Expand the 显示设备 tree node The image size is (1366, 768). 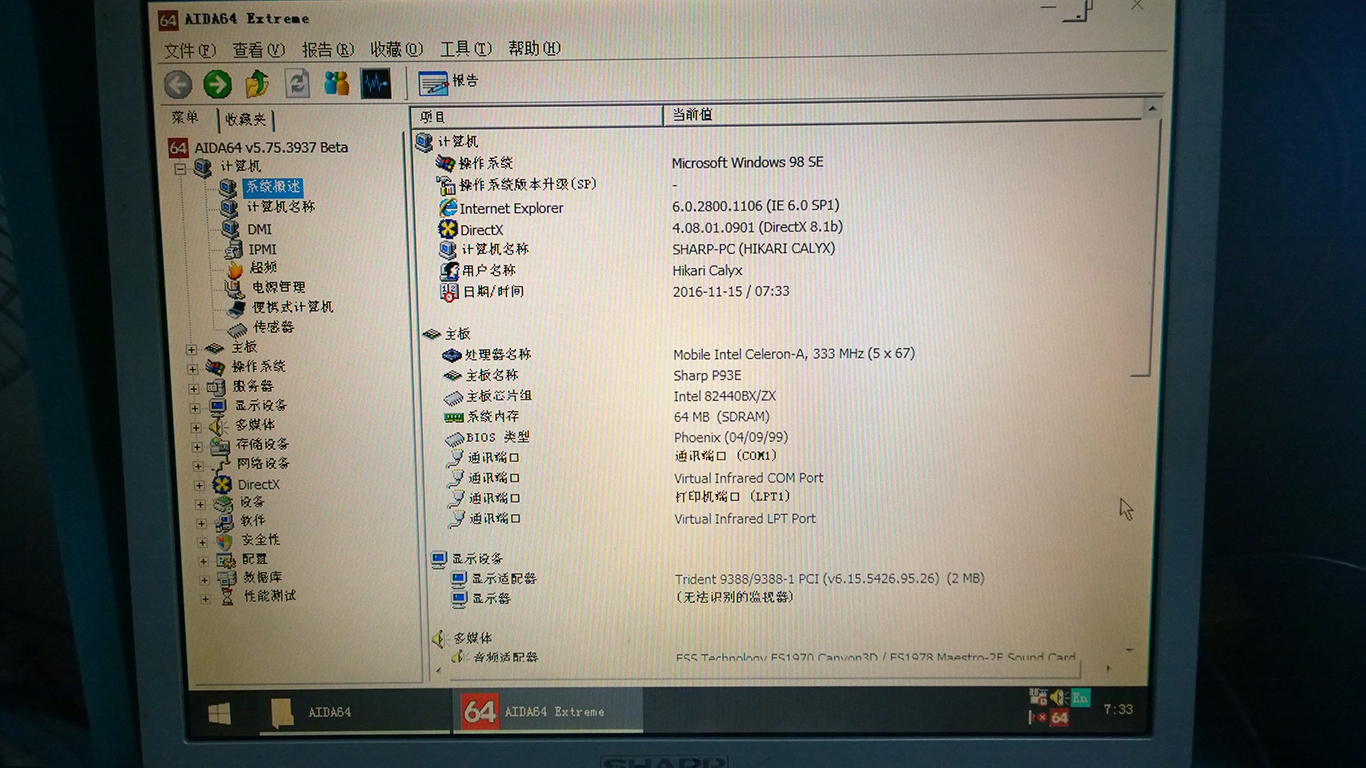pos(194,407)
